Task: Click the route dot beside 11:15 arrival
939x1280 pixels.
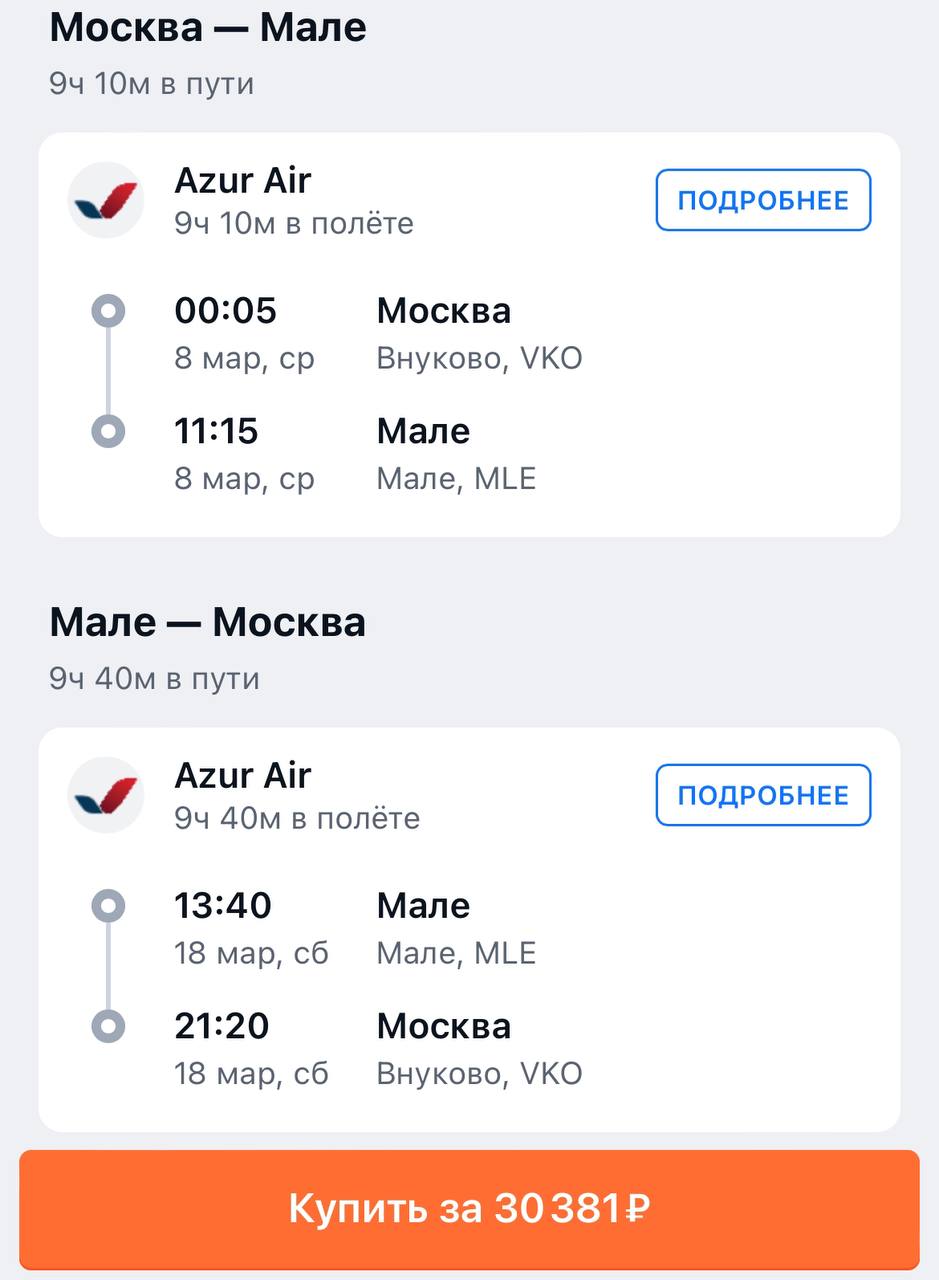Action: (108, 431)
